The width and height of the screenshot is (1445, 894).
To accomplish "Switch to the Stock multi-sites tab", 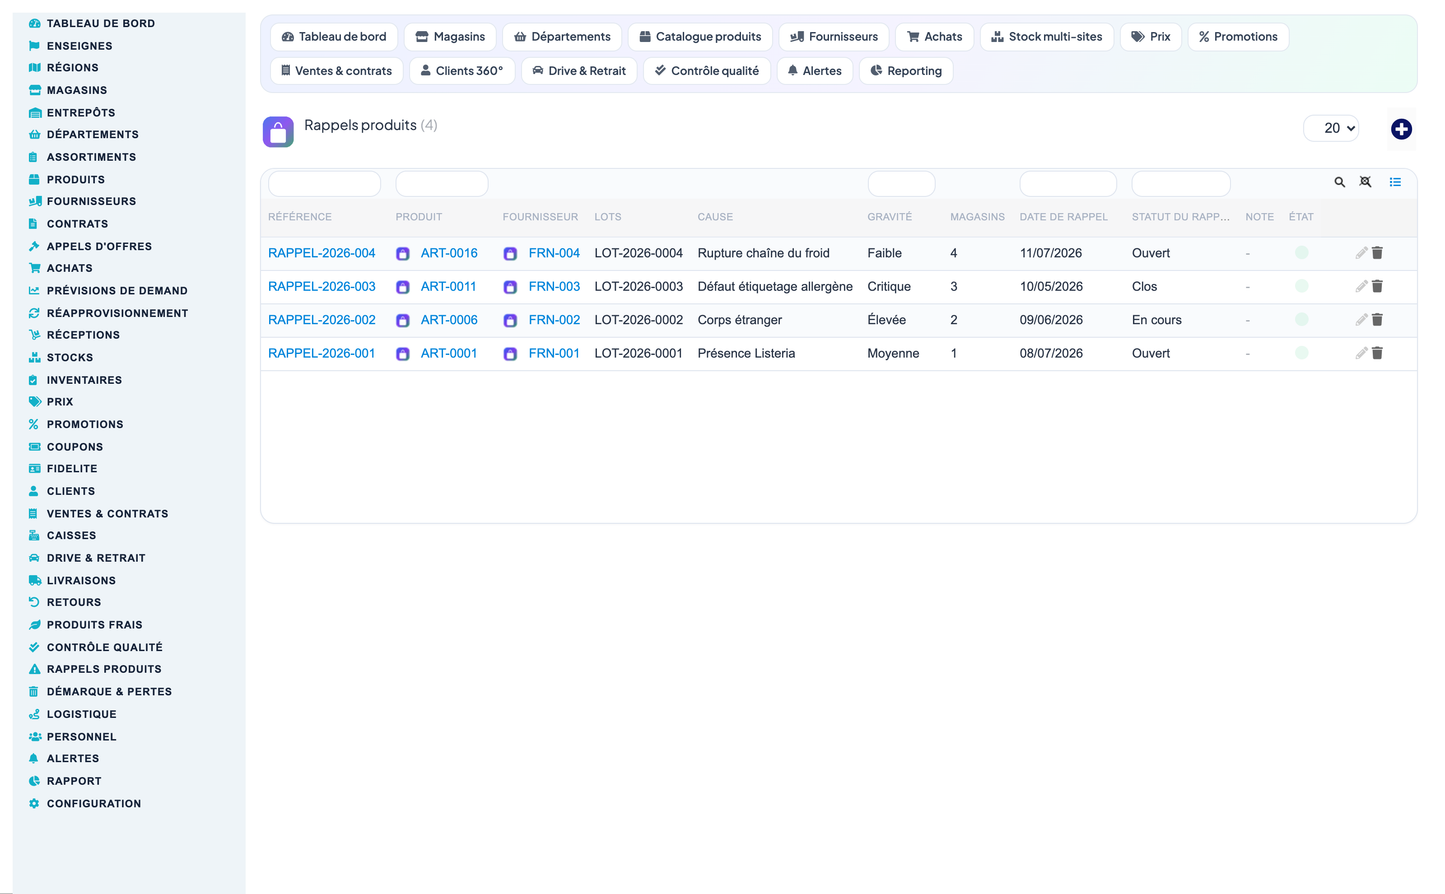I will point(1047,37).
